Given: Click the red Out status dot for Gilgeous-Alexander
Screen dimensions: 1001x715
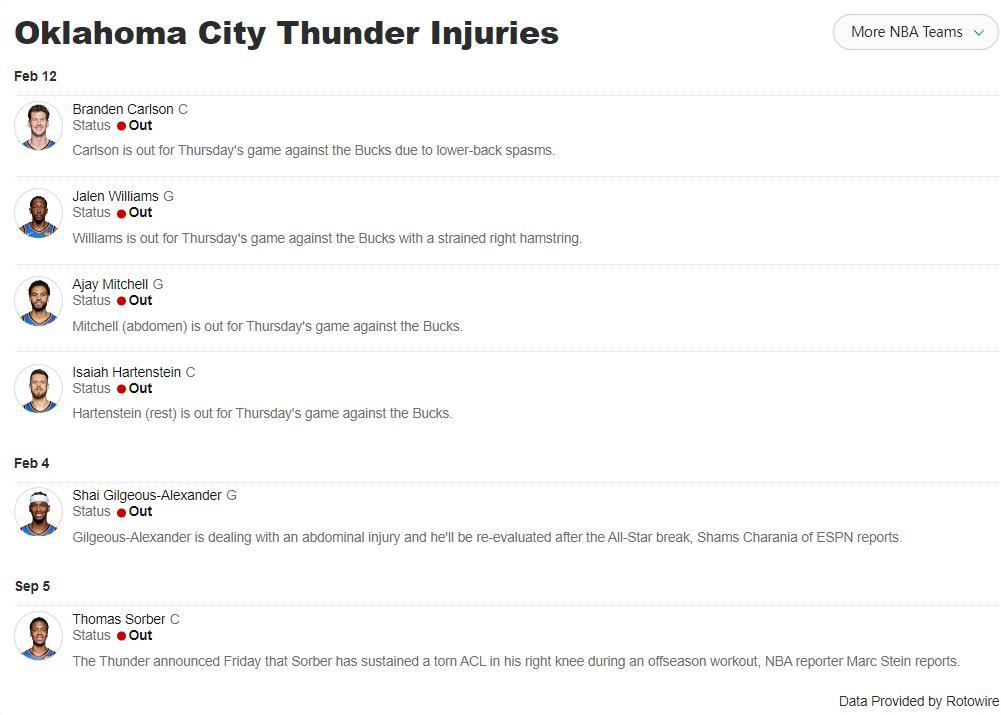Looking at the screenshot, I should pos(121,512).
